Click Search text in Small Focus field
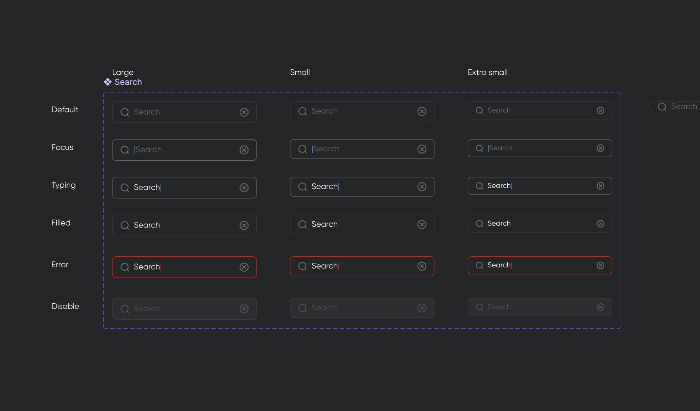 (x=326, y=149)
